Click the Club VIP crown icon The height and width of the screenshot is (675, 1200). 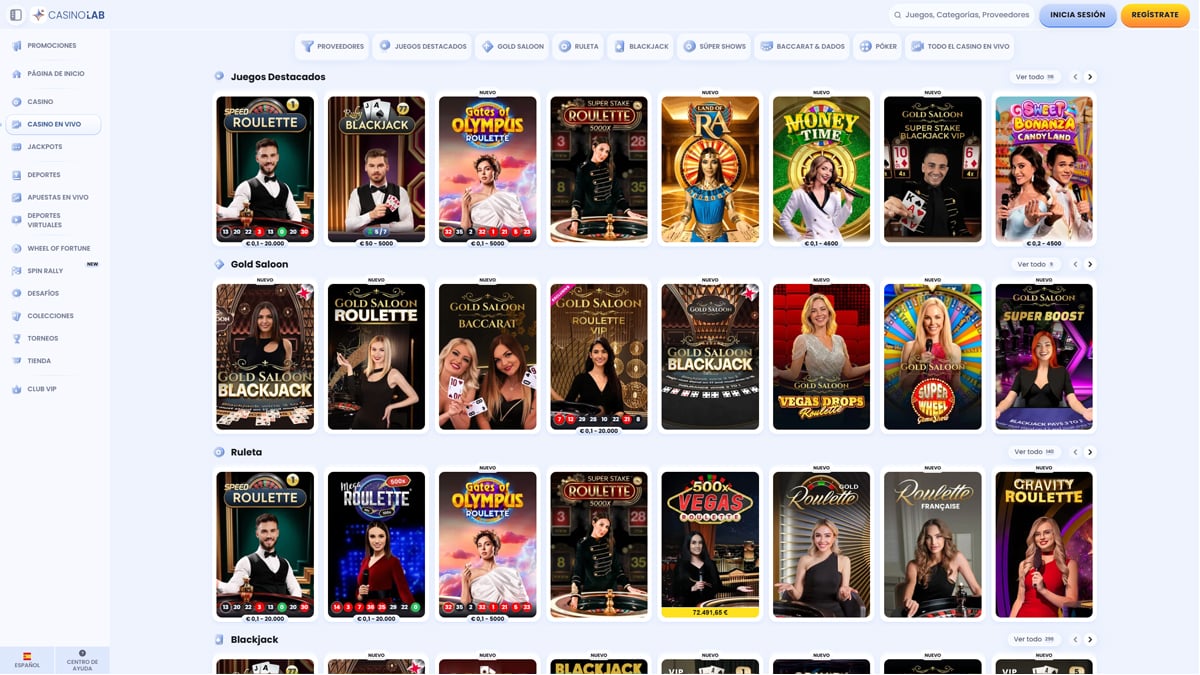tap(17, 389)
